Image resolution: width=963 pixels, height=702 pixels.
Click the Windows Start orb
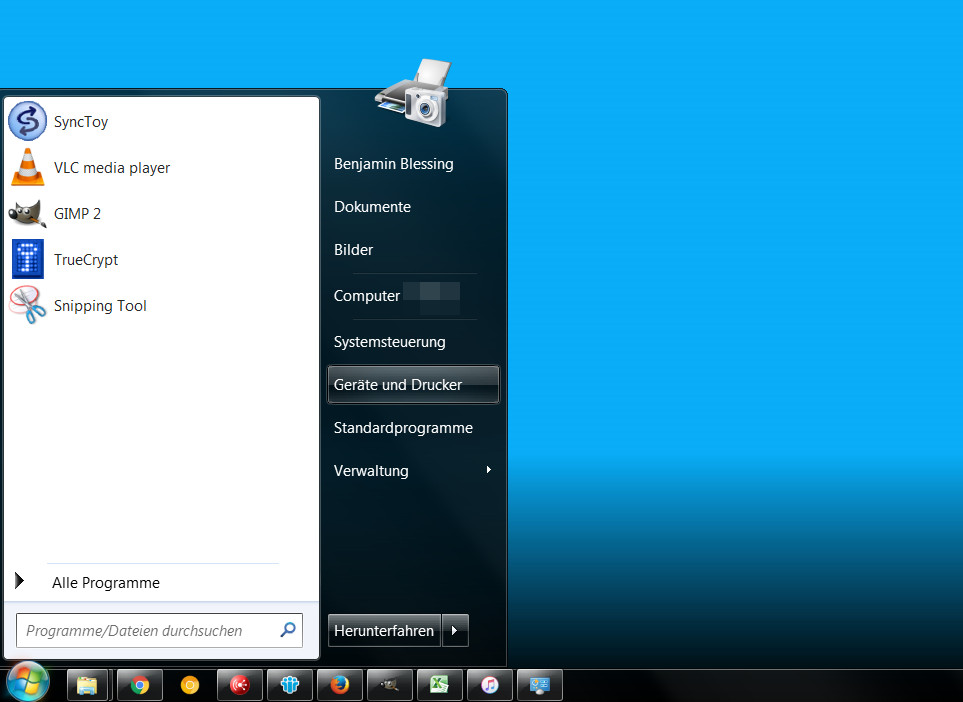coord(28,682)
